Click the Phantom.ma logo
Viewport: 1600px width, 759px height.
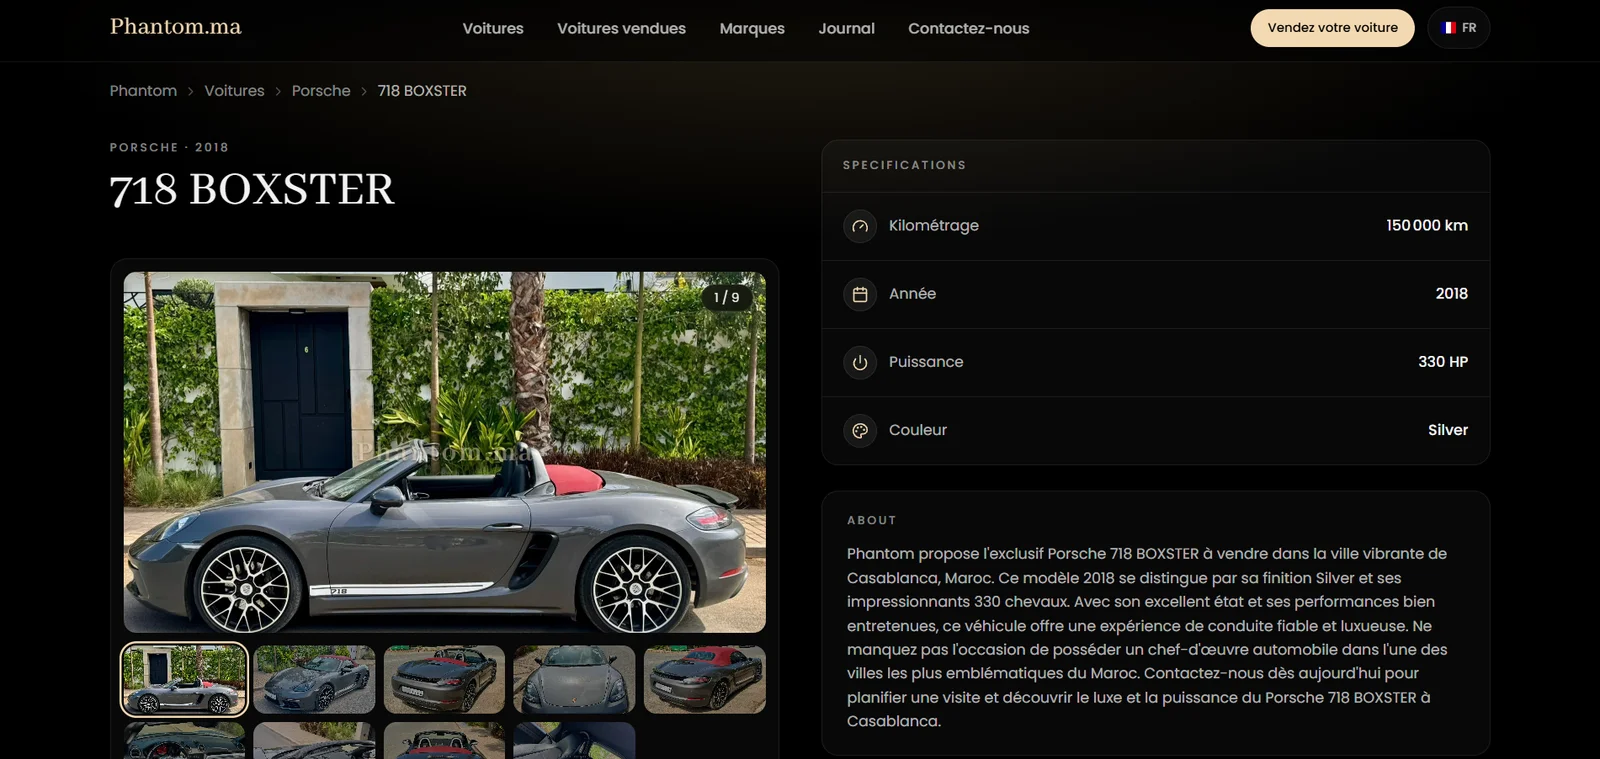pyautogui.click(x=176, y=27)
